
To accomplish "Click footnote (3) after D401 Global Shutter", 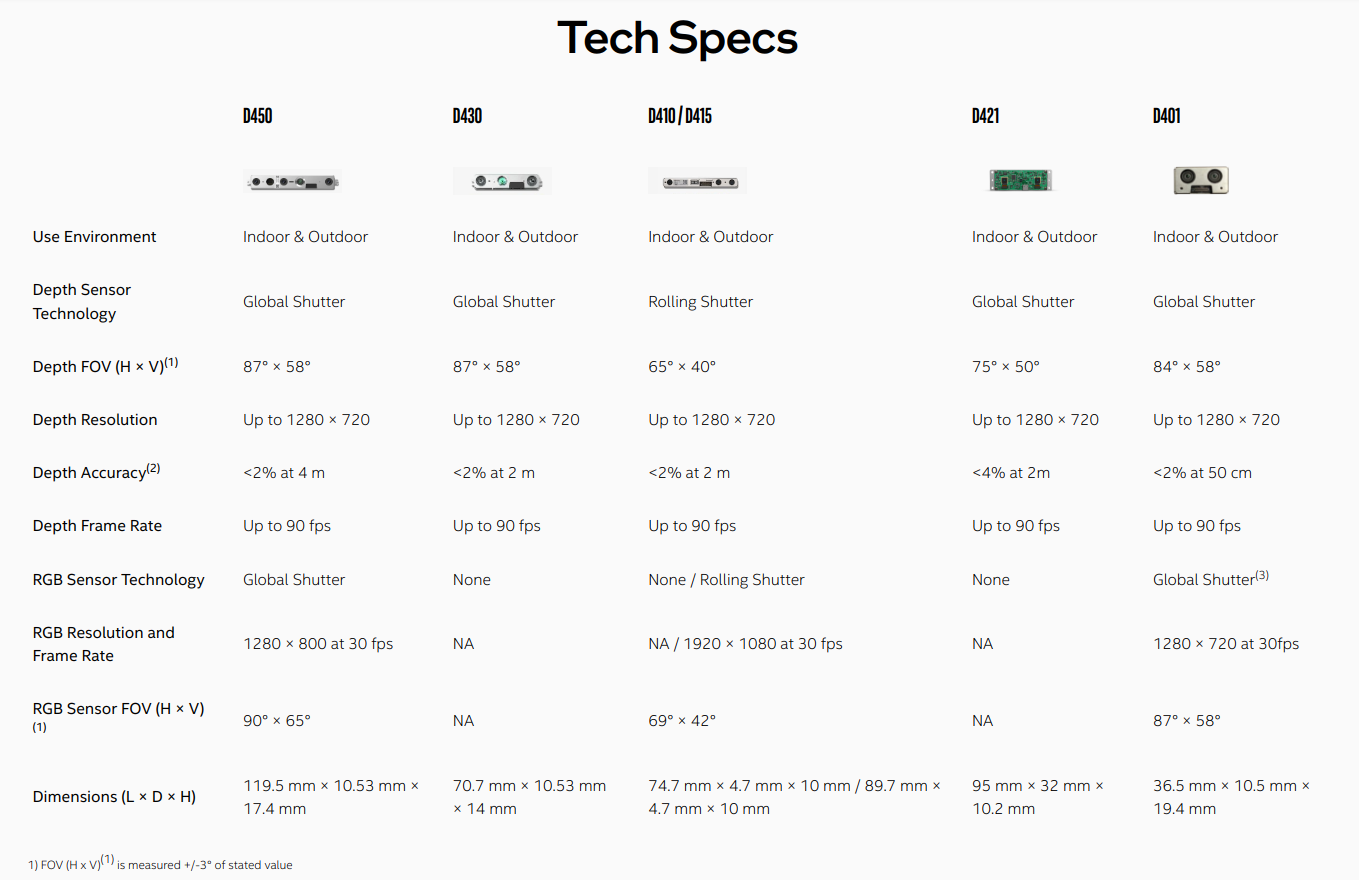I will click(x=1262, y=575).
